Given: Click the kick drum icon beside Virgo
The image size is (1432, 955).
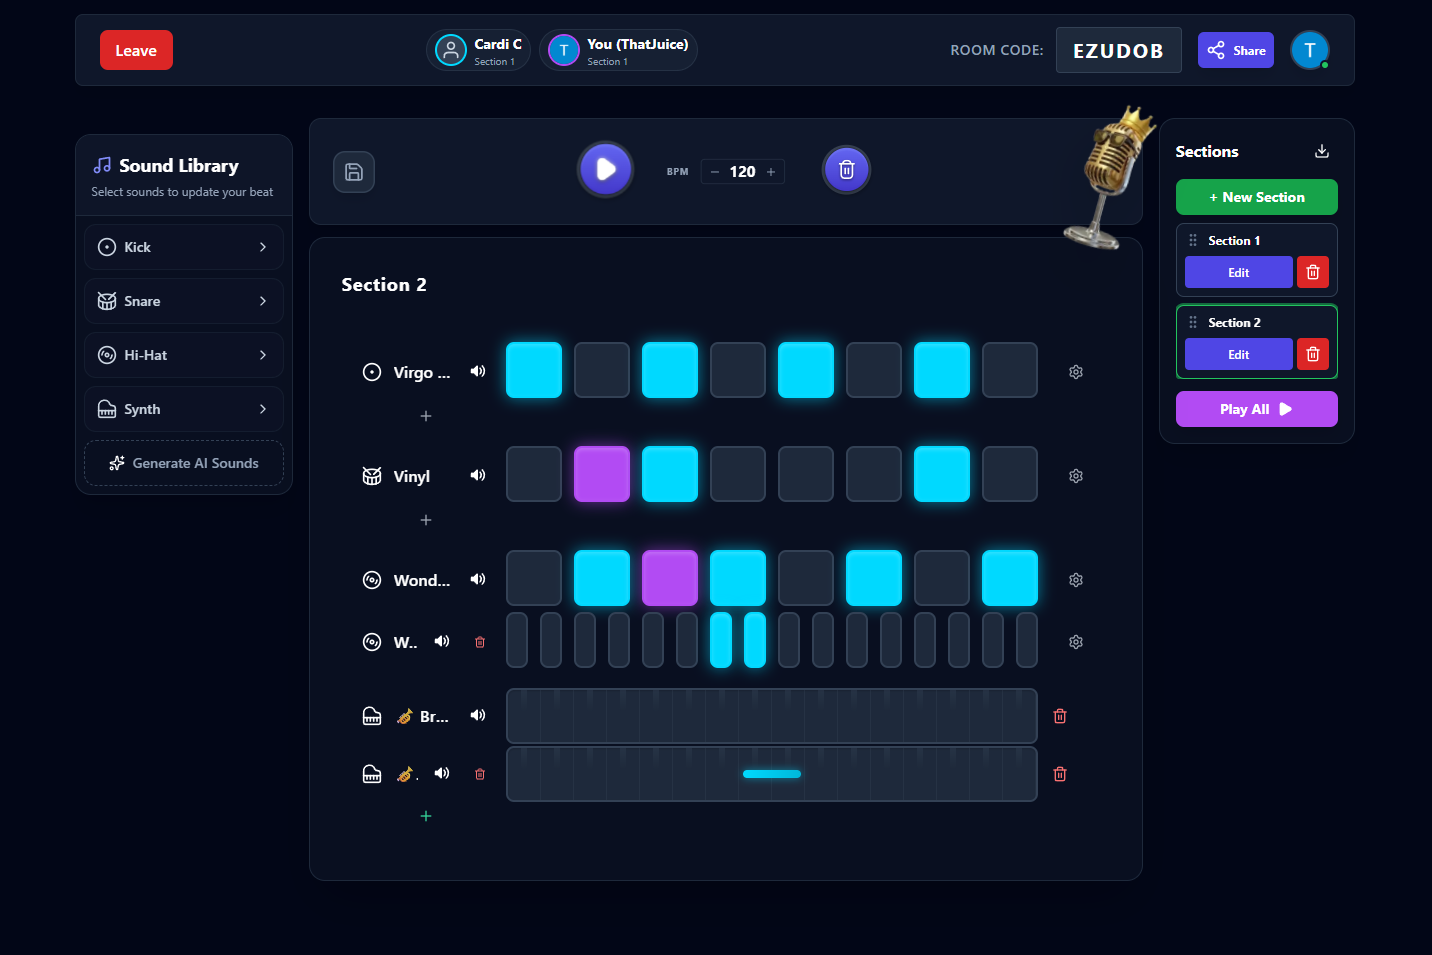Looking at the screenshot, I should 371,371.
